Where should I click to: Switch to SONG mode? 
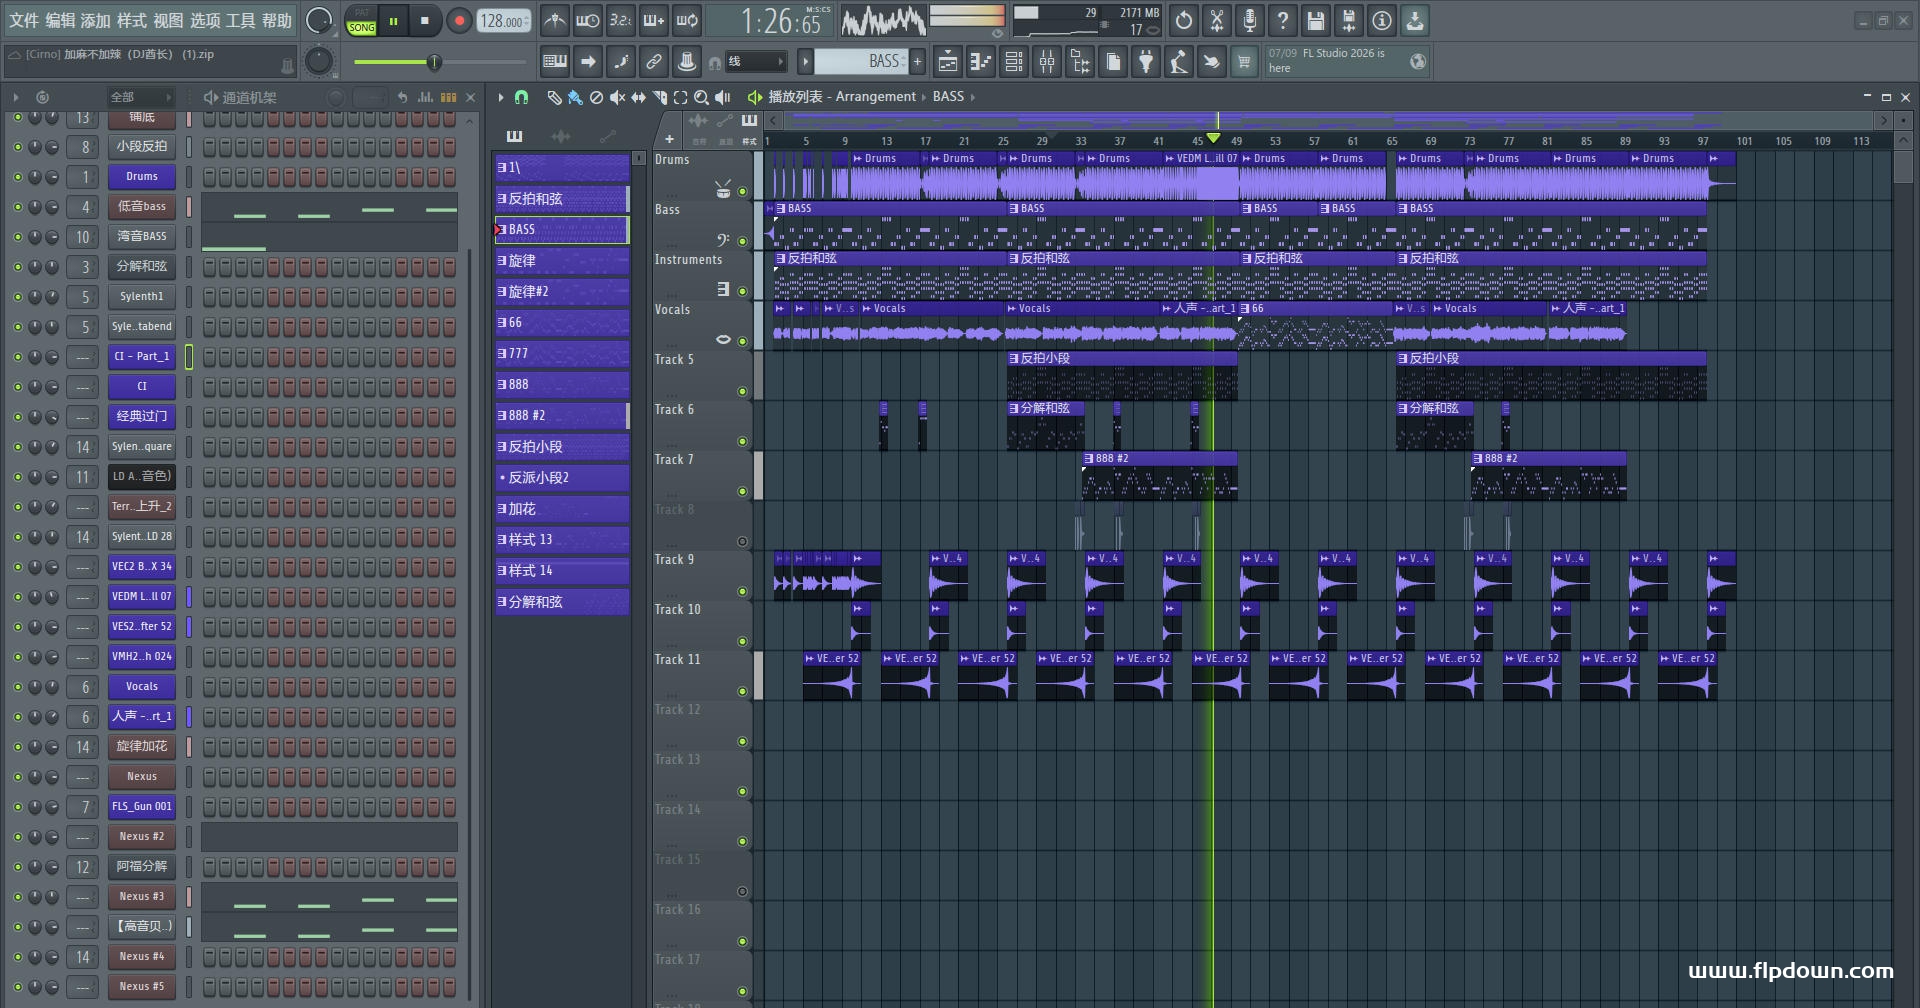[x=361, y=27]
